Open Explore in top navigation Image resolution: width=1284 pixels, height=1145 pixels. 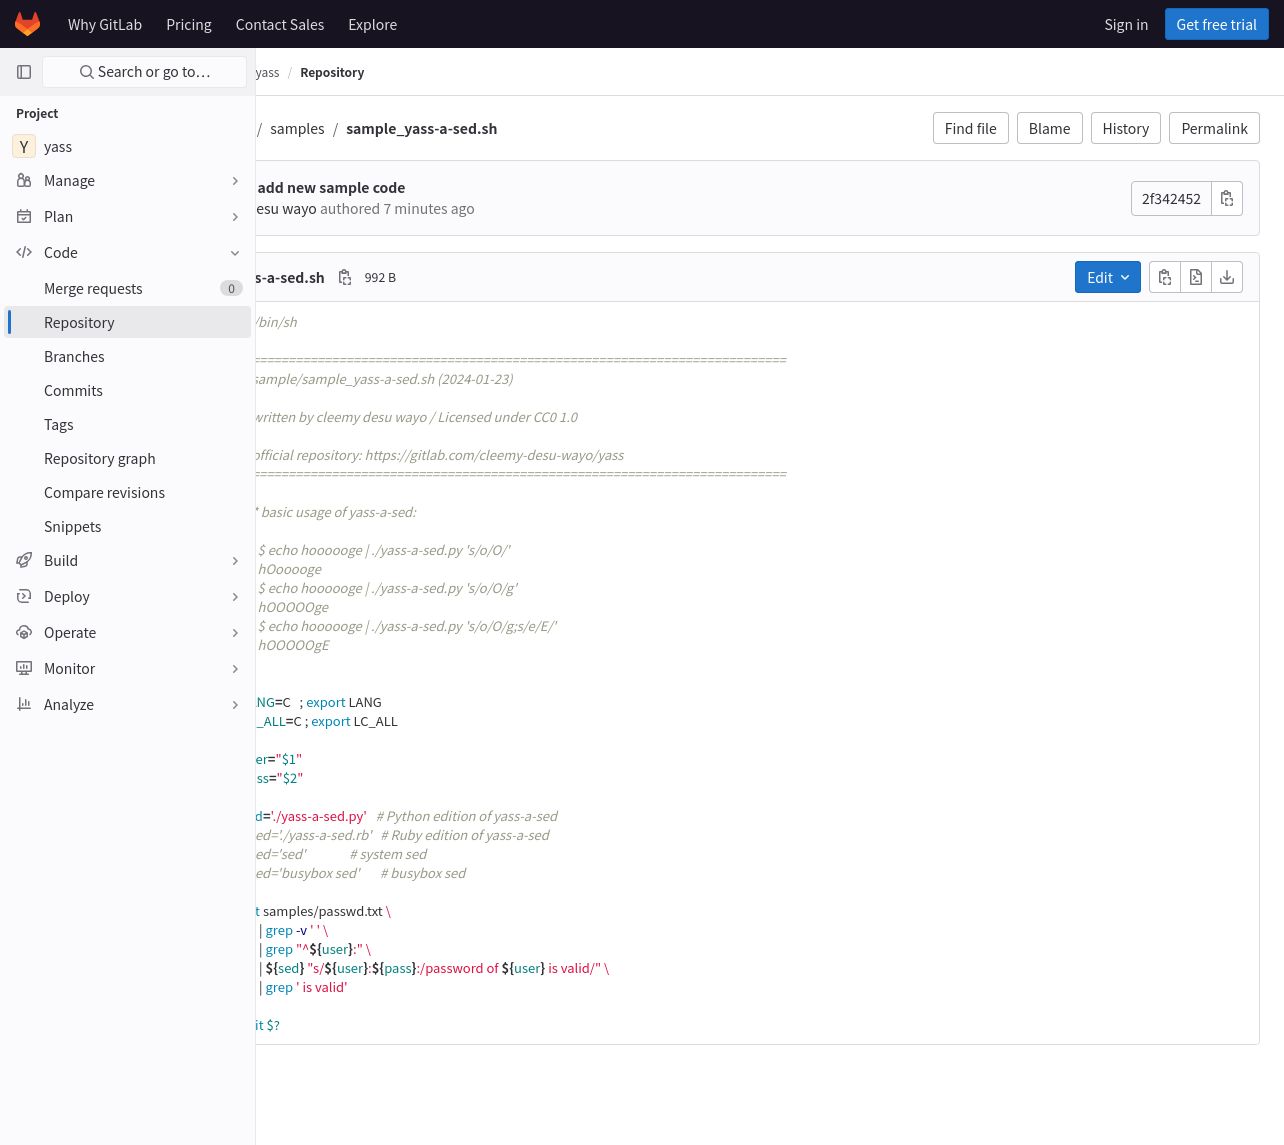(373, 24)
